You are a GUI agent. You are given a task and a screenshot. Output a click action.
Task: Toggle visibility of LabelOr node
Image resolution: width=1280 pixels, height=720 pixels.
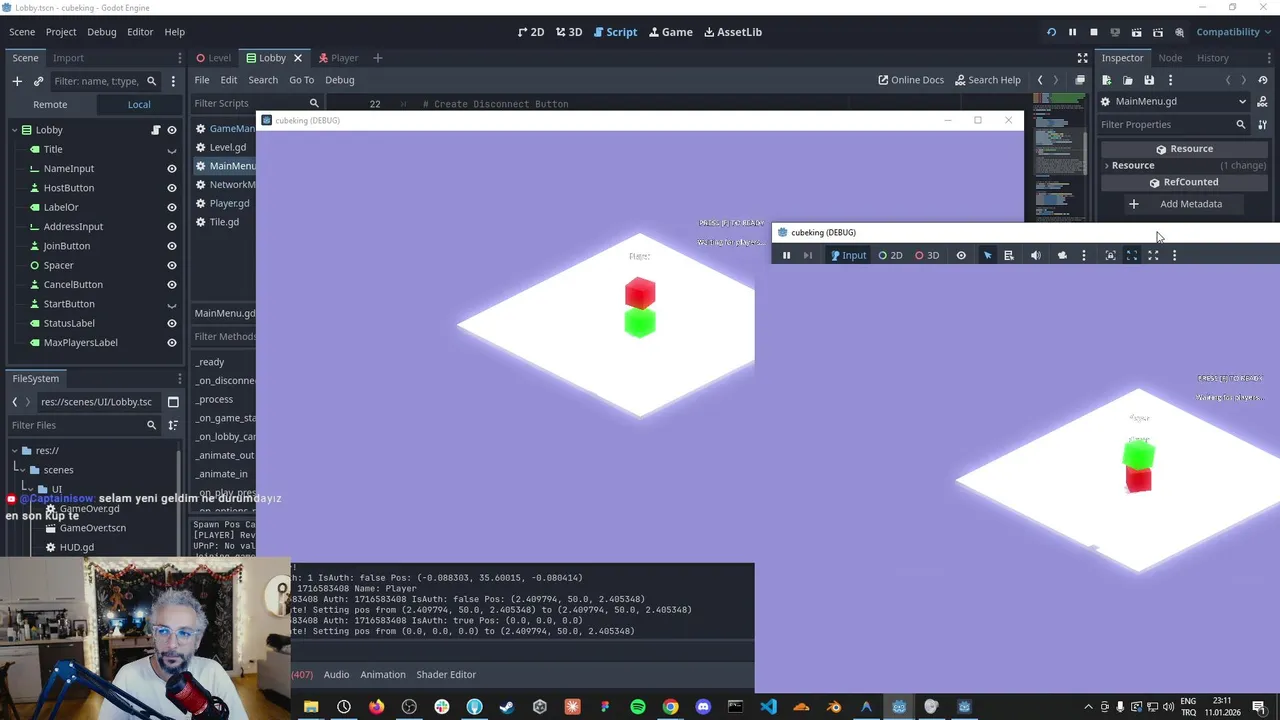coord(172,207)
